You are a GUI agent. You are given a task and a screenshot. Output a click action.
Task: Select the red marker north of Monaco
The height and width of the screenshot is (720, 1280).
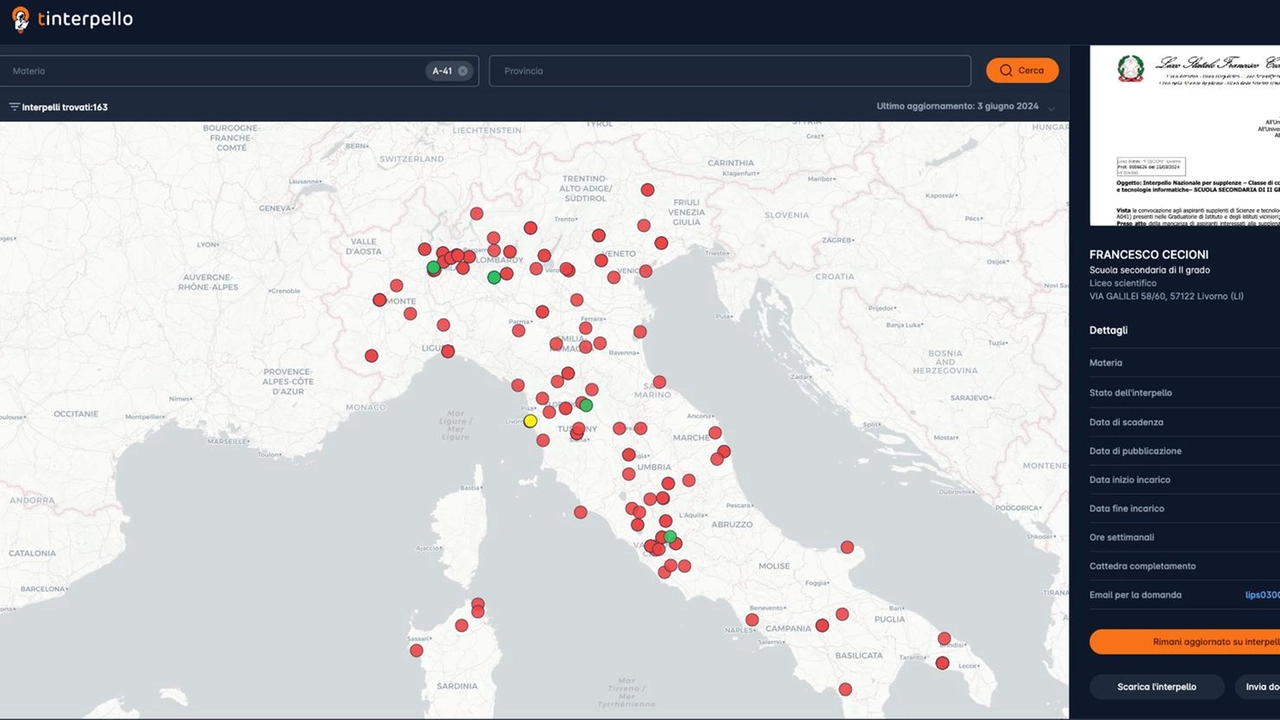(x=371, y=356)
